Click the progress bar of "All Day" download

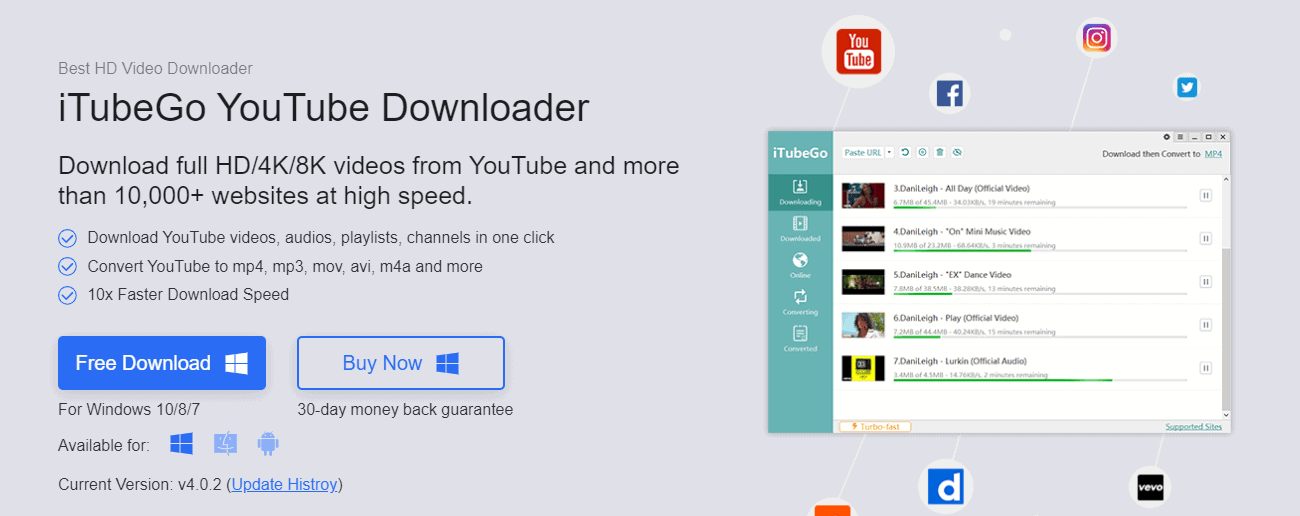click(1040, 208)
